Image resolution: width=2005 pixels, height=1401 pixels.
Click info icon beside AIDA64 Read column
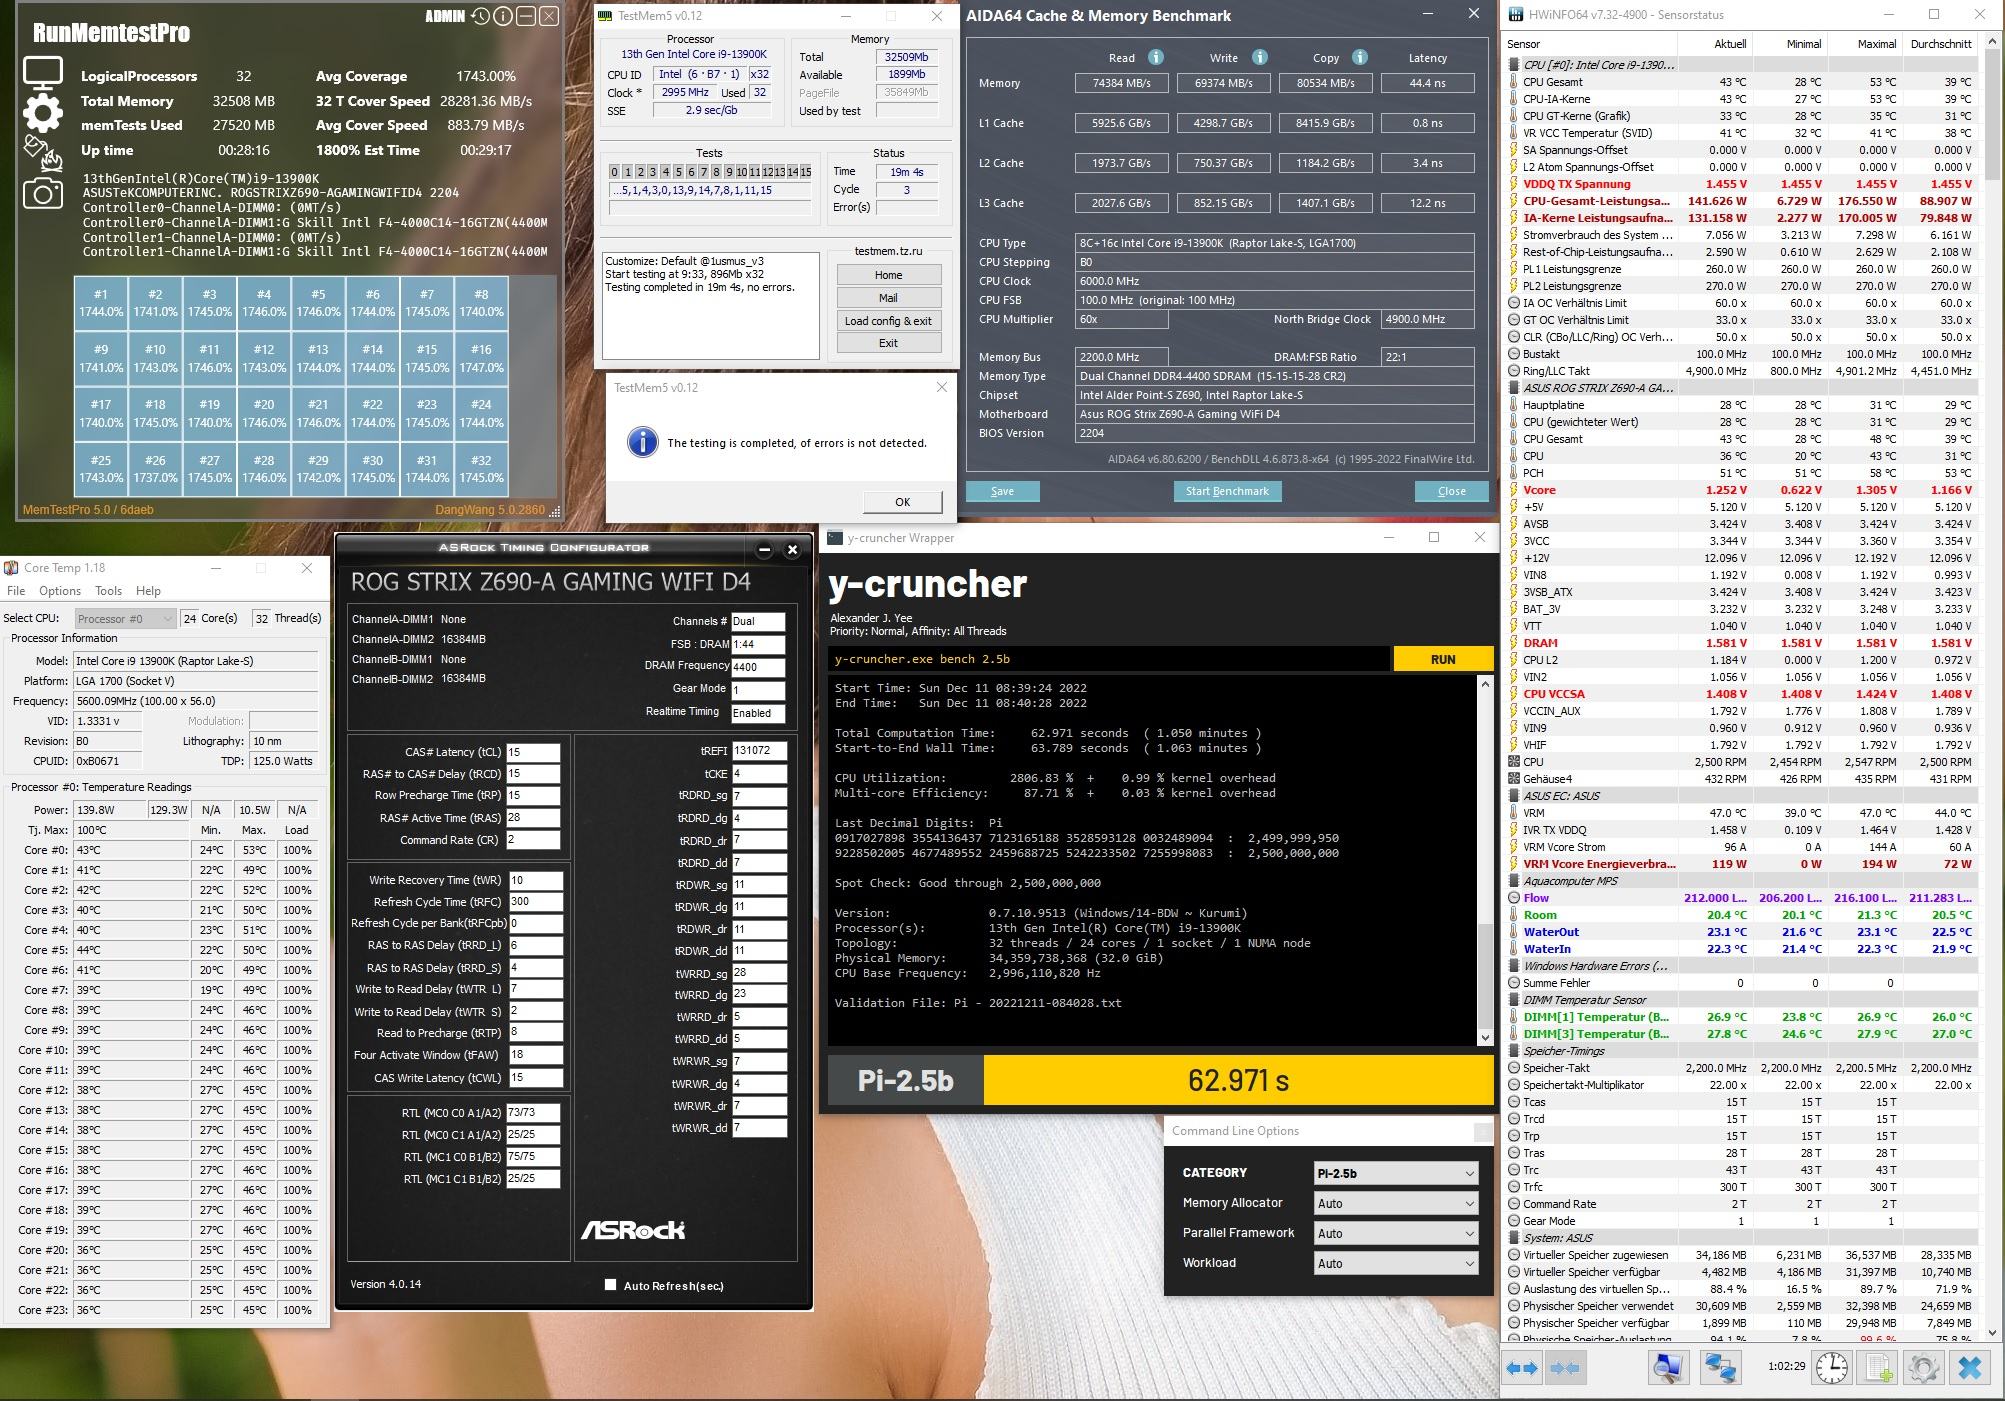click(1156, 57)
